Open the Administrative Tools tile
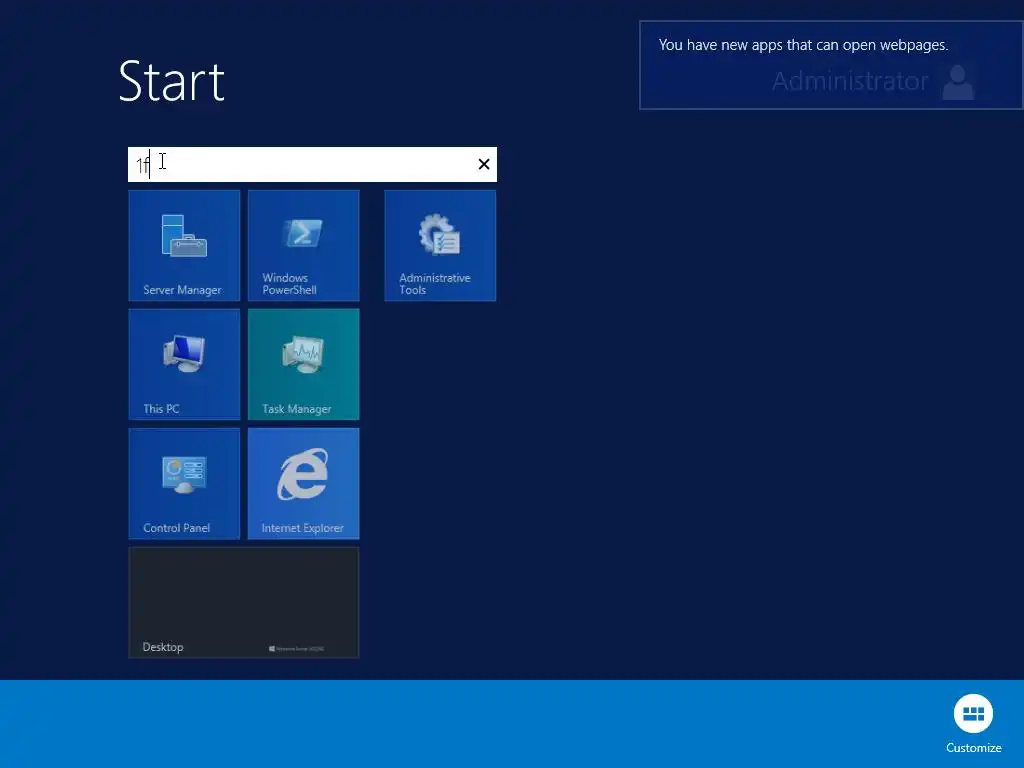The height and width of the screenshot is (768, 1024). (x=440, y=246)
